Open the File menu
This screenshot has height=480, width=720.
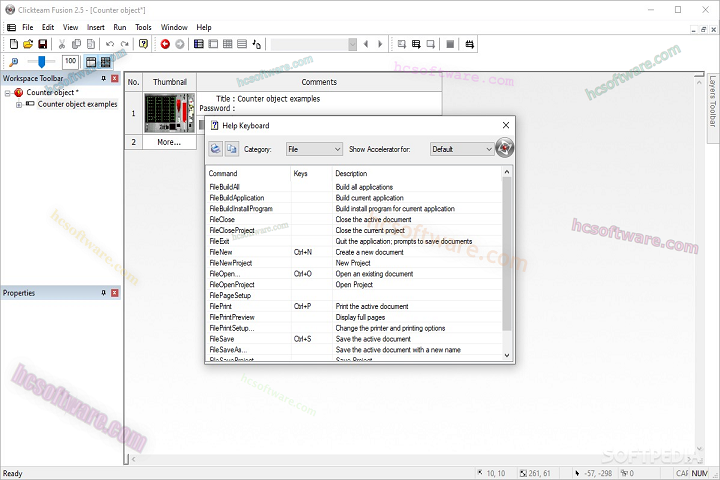28,28
